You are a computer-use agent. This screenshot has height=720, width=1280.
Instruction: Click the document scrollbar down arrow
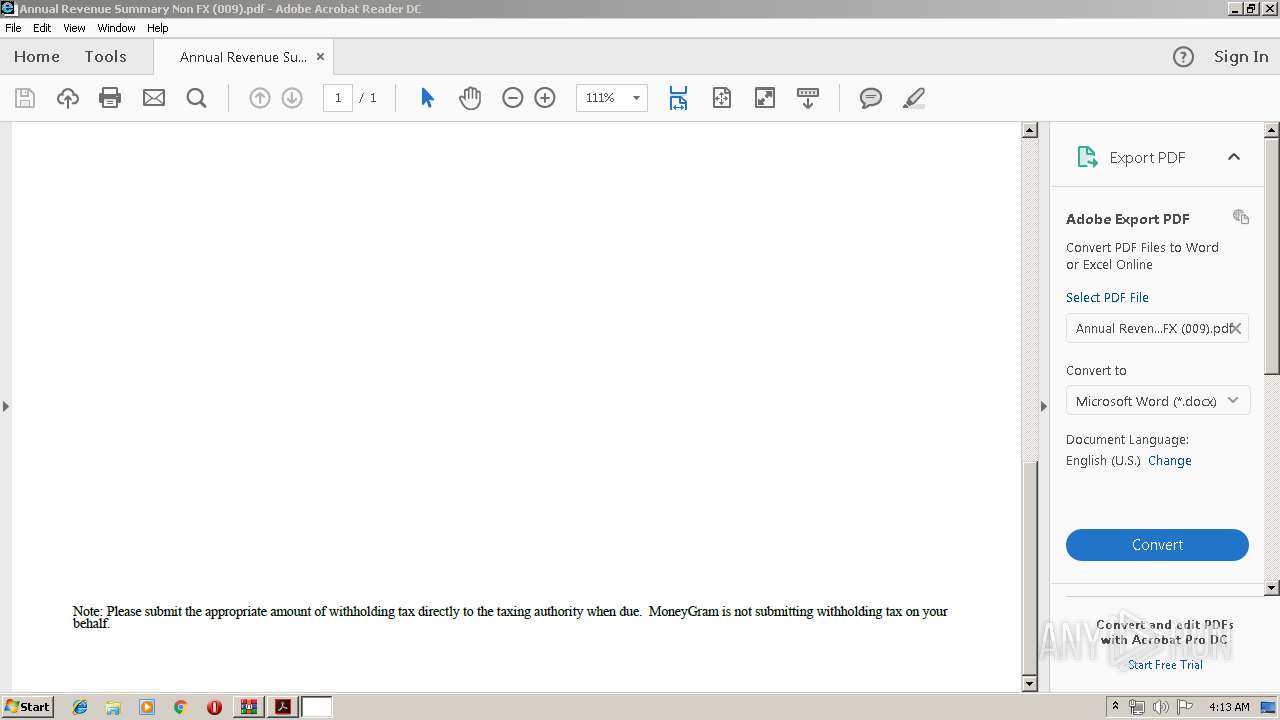click(1029, 684)
